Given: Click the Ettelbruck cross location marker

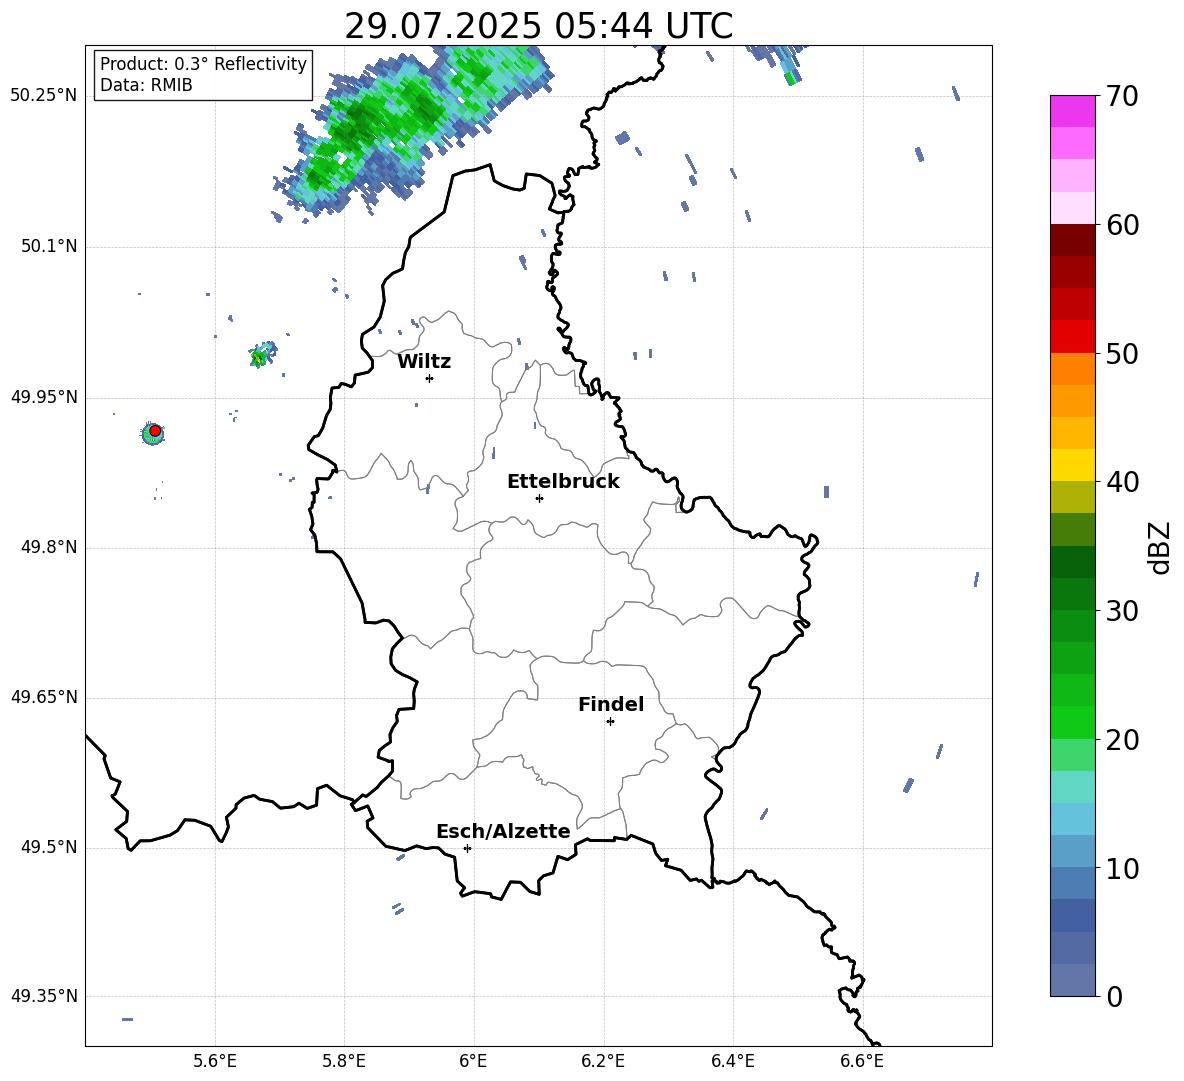Looking at the screenshot, I should pyautogui.click(x=539, y=498).
